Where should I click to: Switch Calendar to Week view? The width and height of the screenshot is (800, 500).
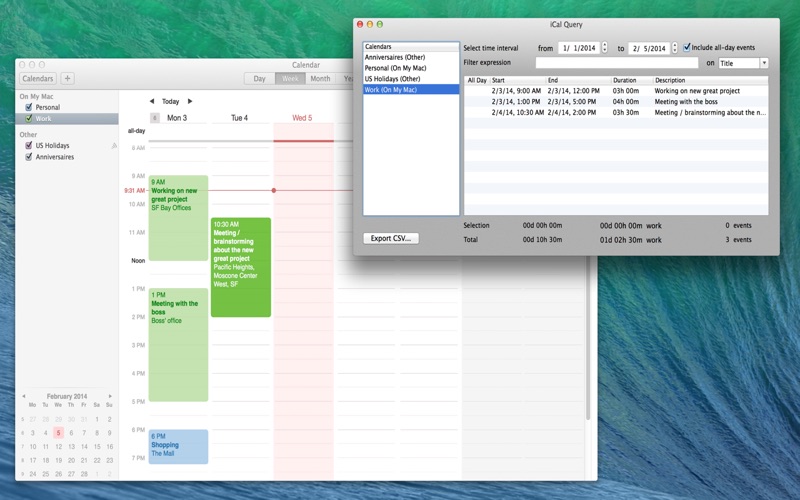click(290, 79)
